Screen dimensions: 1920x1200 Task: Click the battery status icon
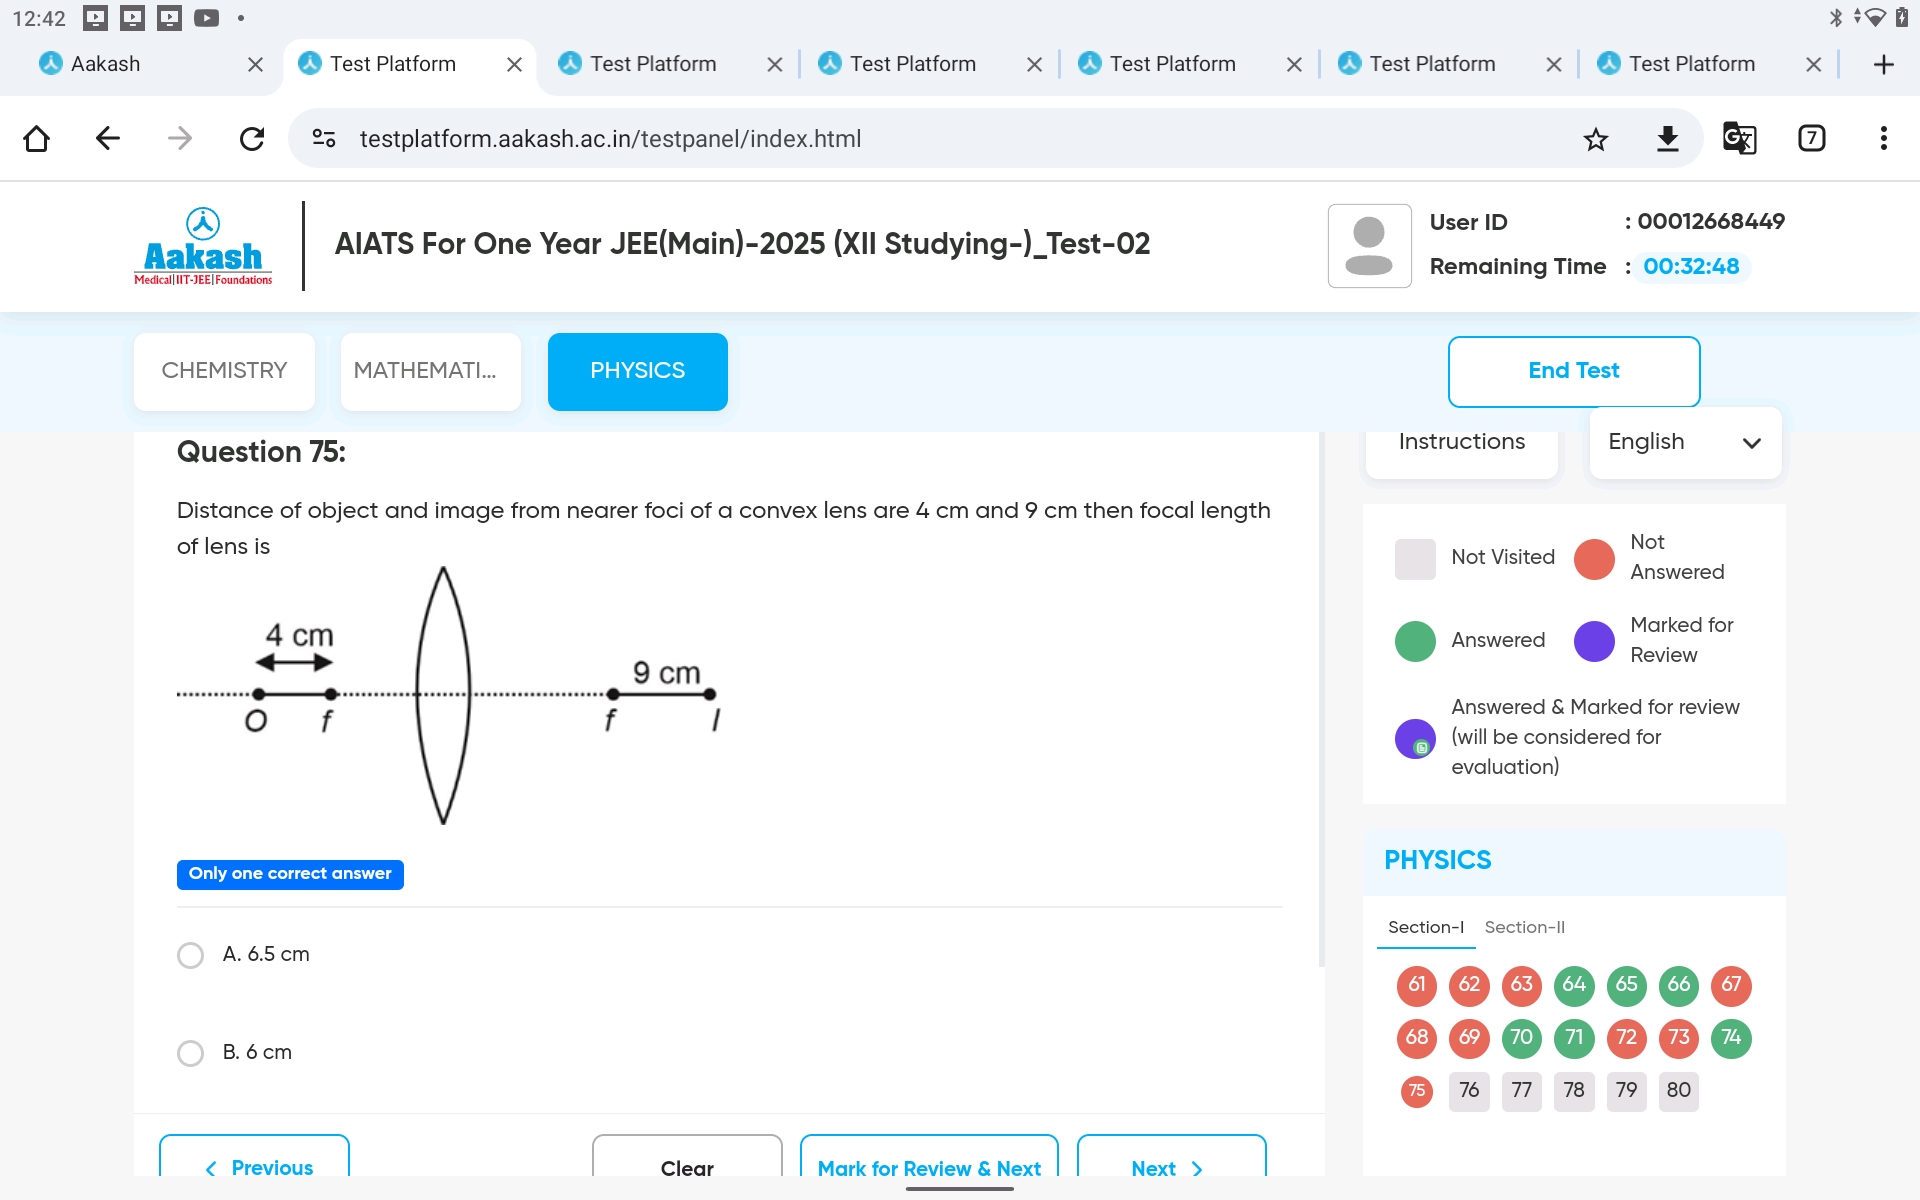(x=1902, y=17)
